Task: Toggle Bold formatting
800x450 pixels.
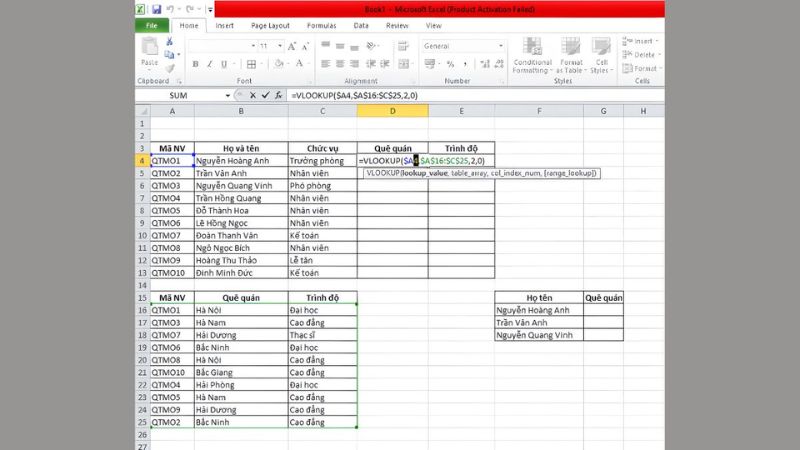Action: 195,64
